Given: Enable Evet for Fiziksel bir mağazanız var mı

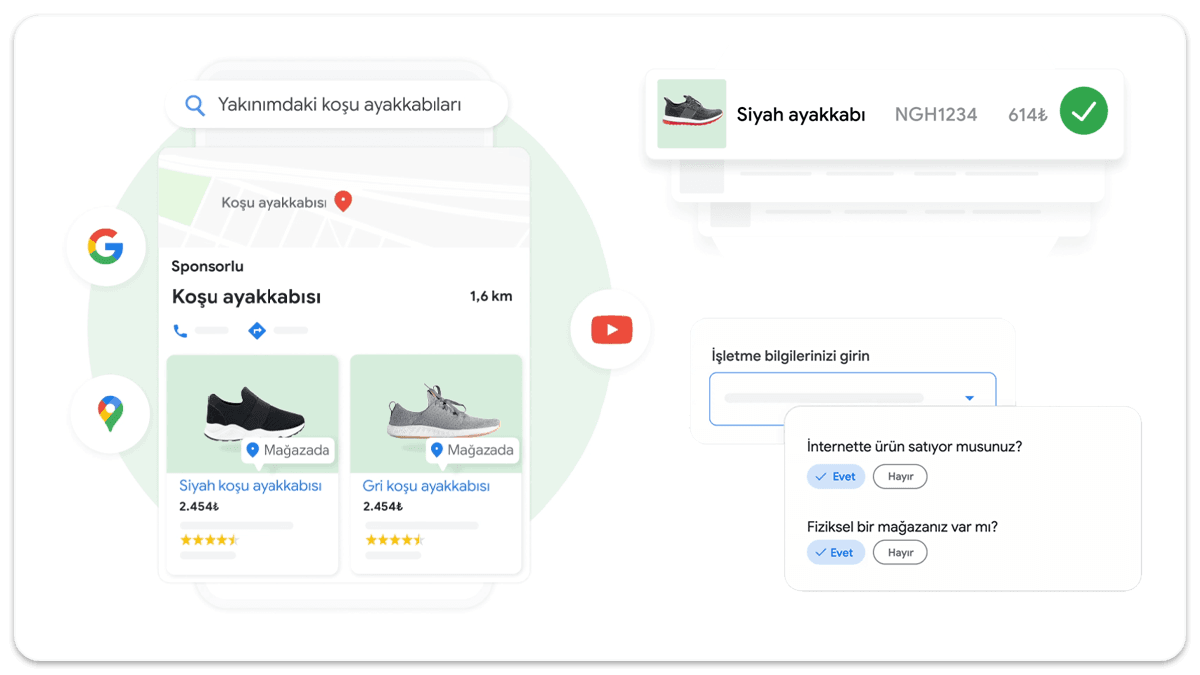Looking at the screenshot, I should (x=836, y=552).
